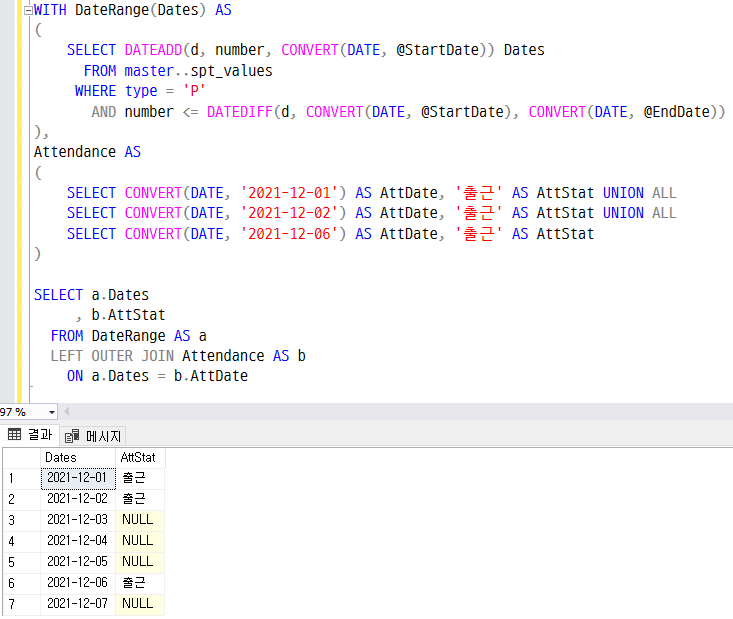The width and height of the screenshot is (733, 619).
Task: Select the result cell 2021-12-04
Action: 78,541
